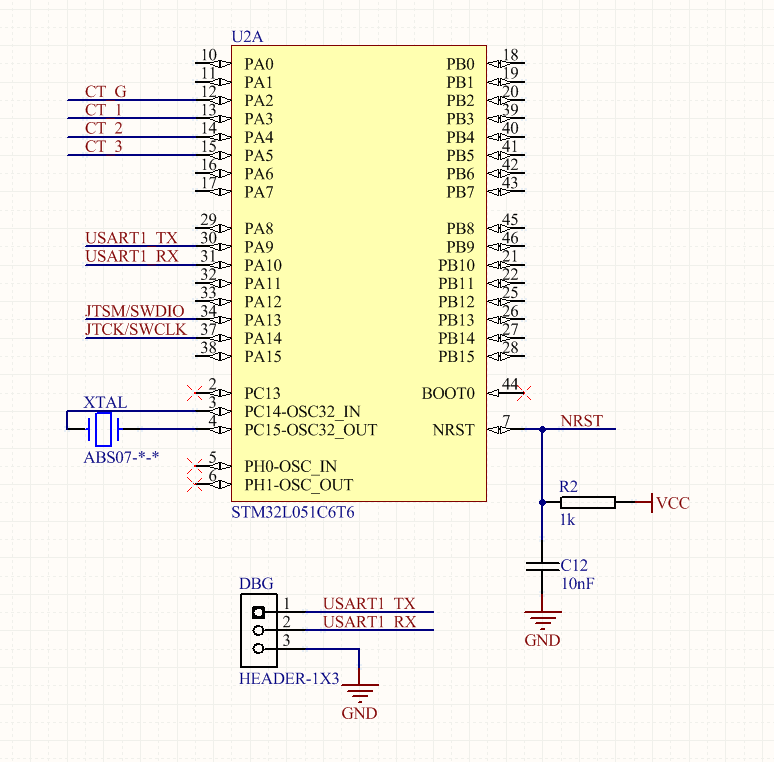This screenshot has height=762, width=774.
Task: Click the PH0-OSC_IN pin name
Action: point(290,466)
